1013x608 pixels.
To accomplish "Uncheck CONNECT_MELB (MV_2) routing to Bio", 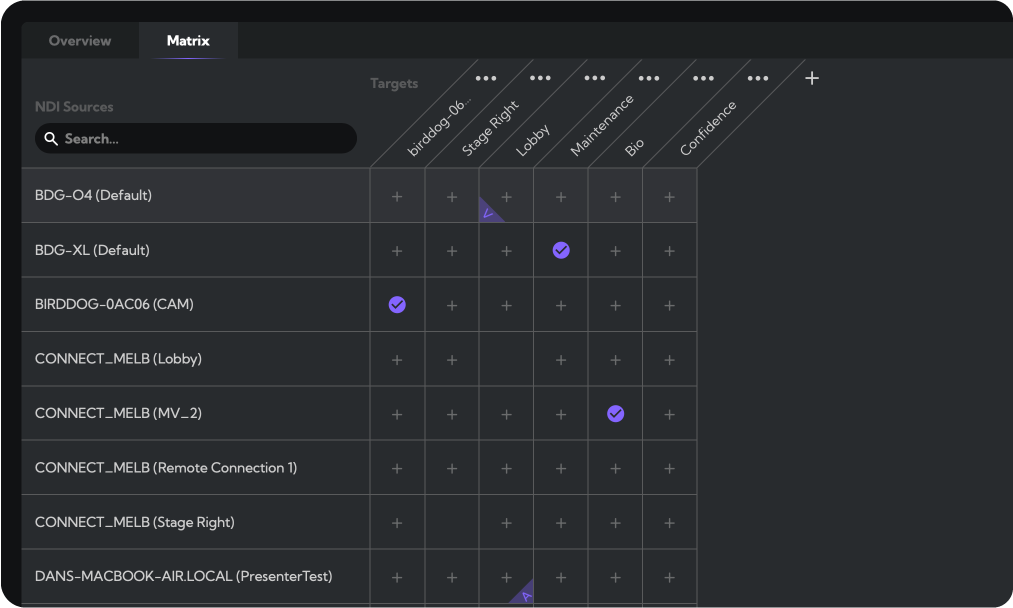I will point(615,413).
